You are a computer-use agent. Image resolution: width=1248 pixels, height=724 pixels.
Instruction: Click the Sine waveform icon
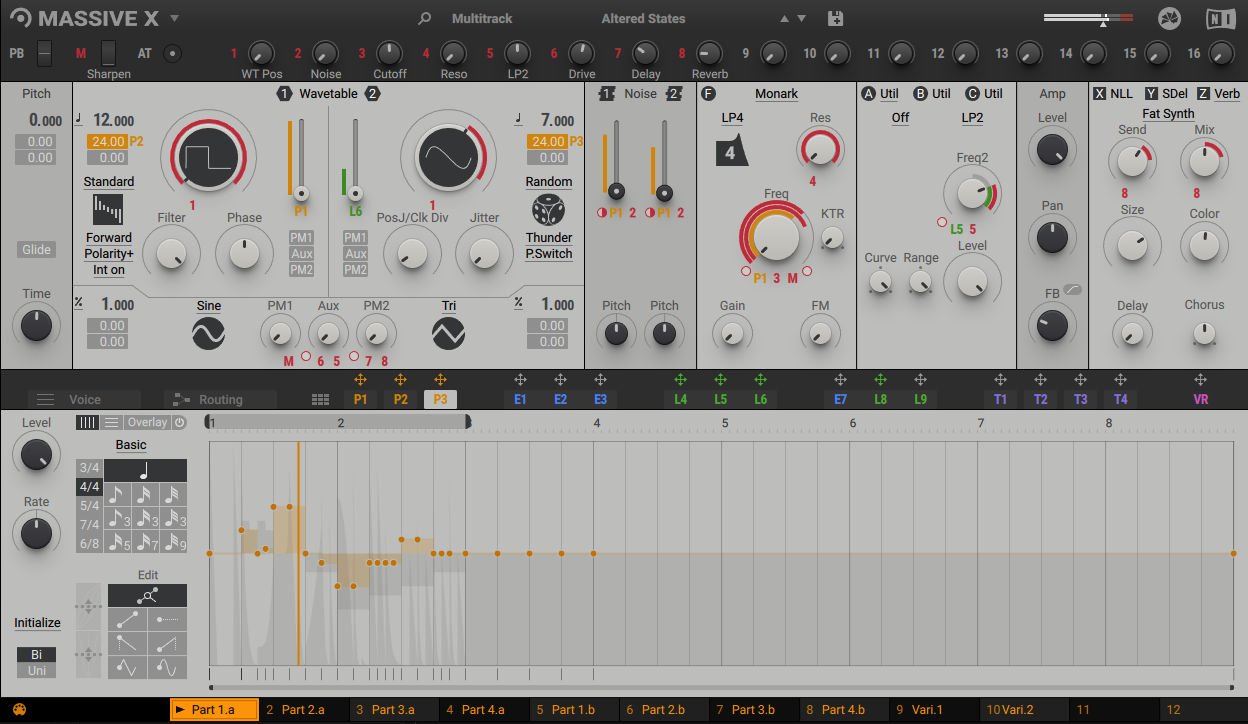(x=209, y=333)
